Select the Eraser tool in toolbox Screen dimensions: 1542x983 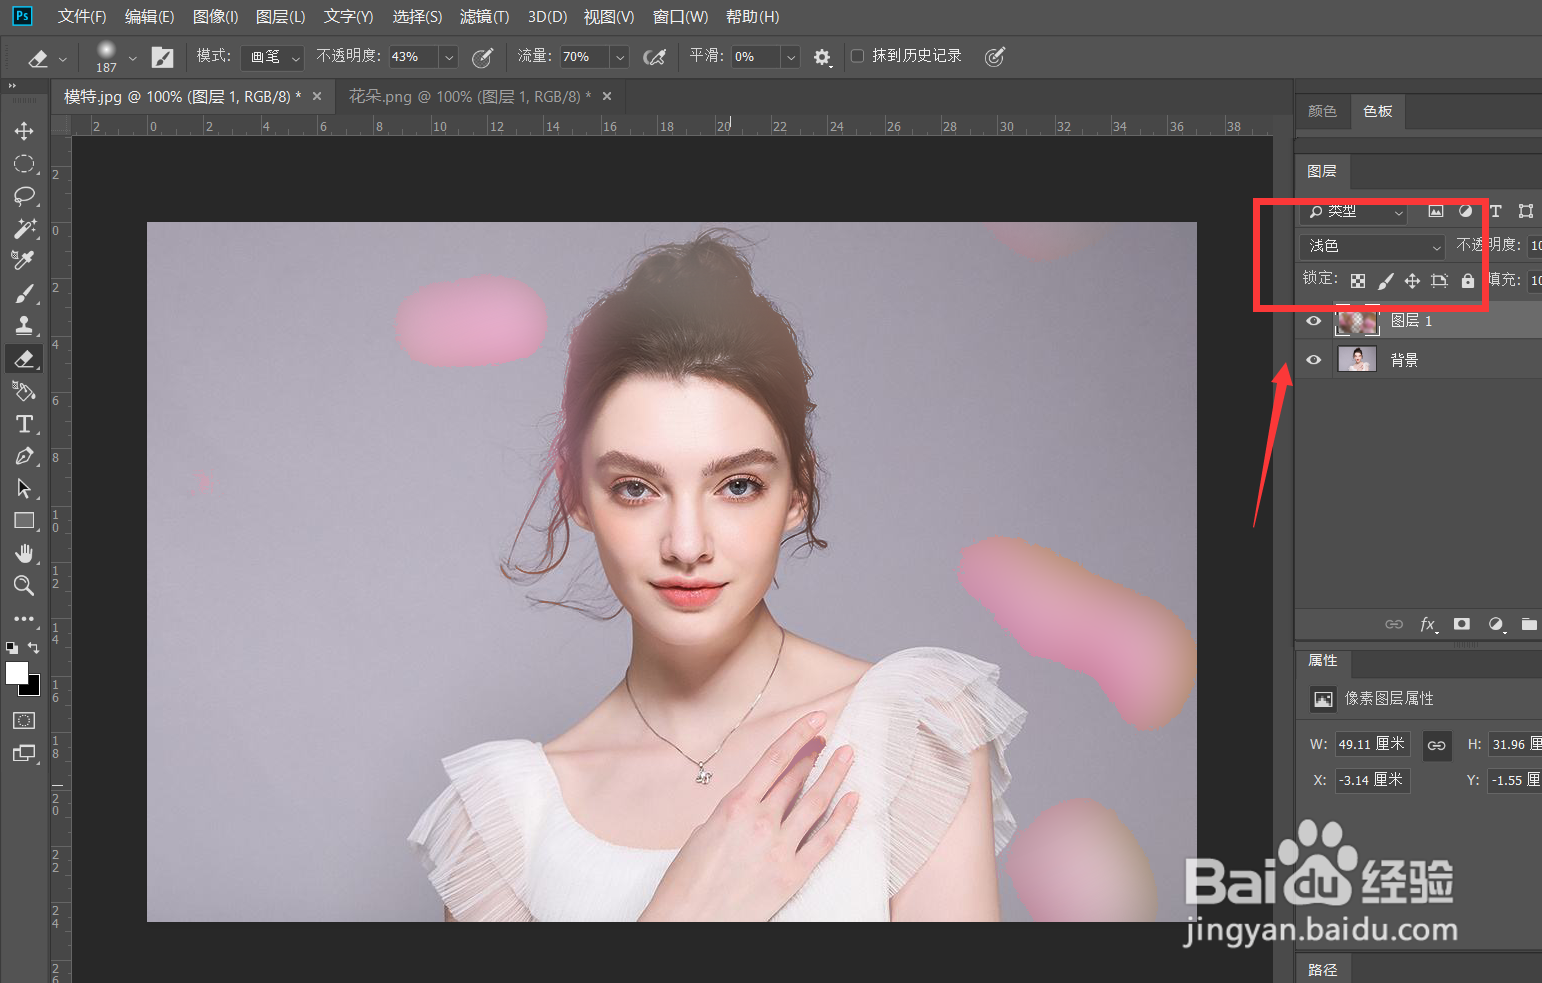(x=24, y=358)
